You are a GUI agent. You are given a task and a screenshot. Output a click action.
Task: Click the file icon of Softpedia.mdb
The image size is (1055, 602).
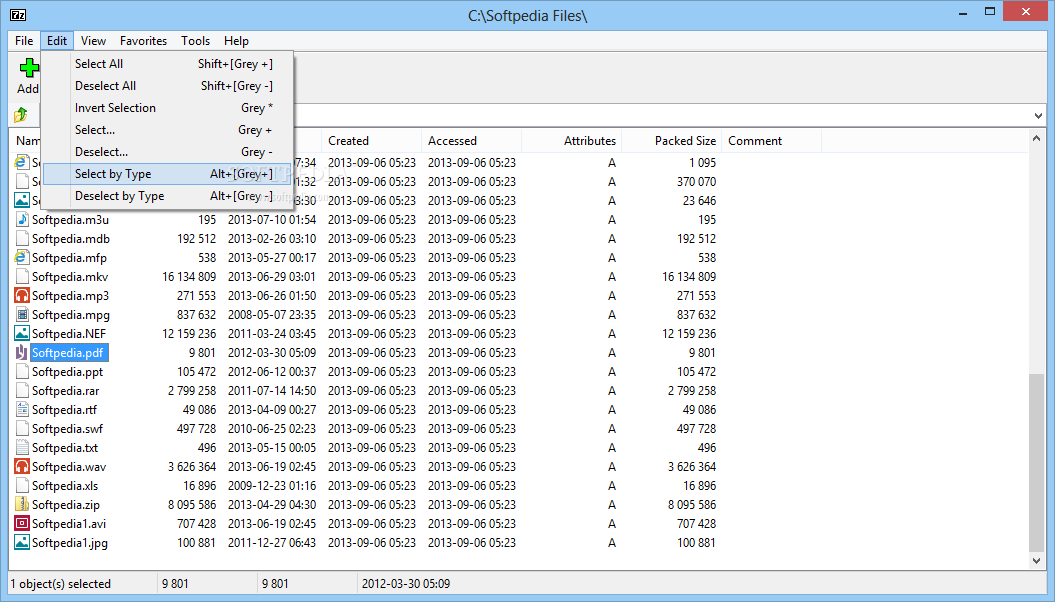(22, 238)
